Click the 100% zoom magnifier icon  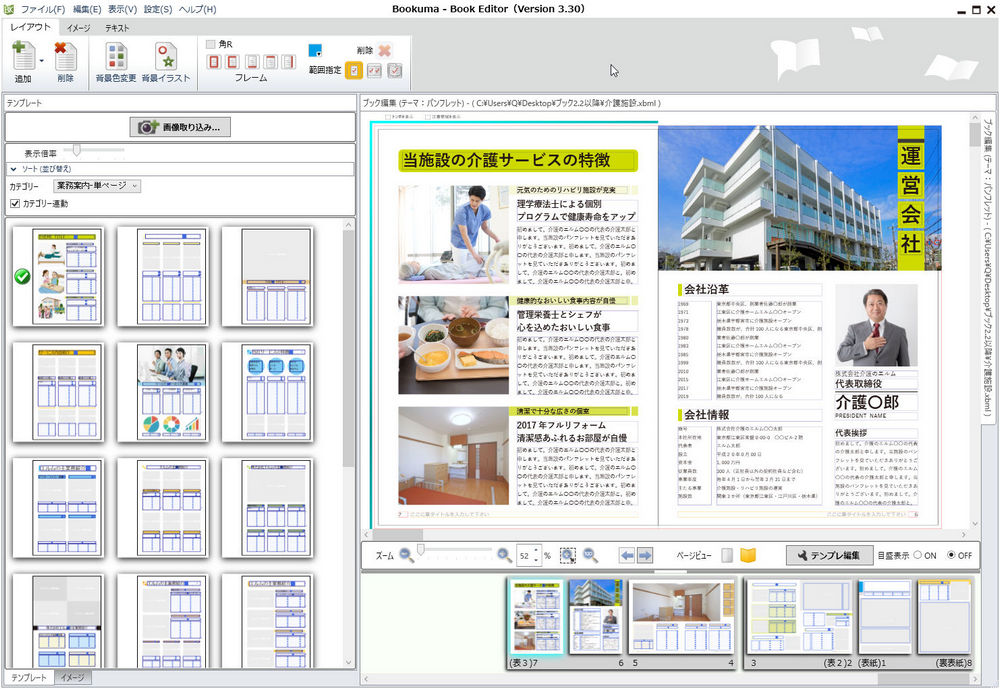coord(590,555)
